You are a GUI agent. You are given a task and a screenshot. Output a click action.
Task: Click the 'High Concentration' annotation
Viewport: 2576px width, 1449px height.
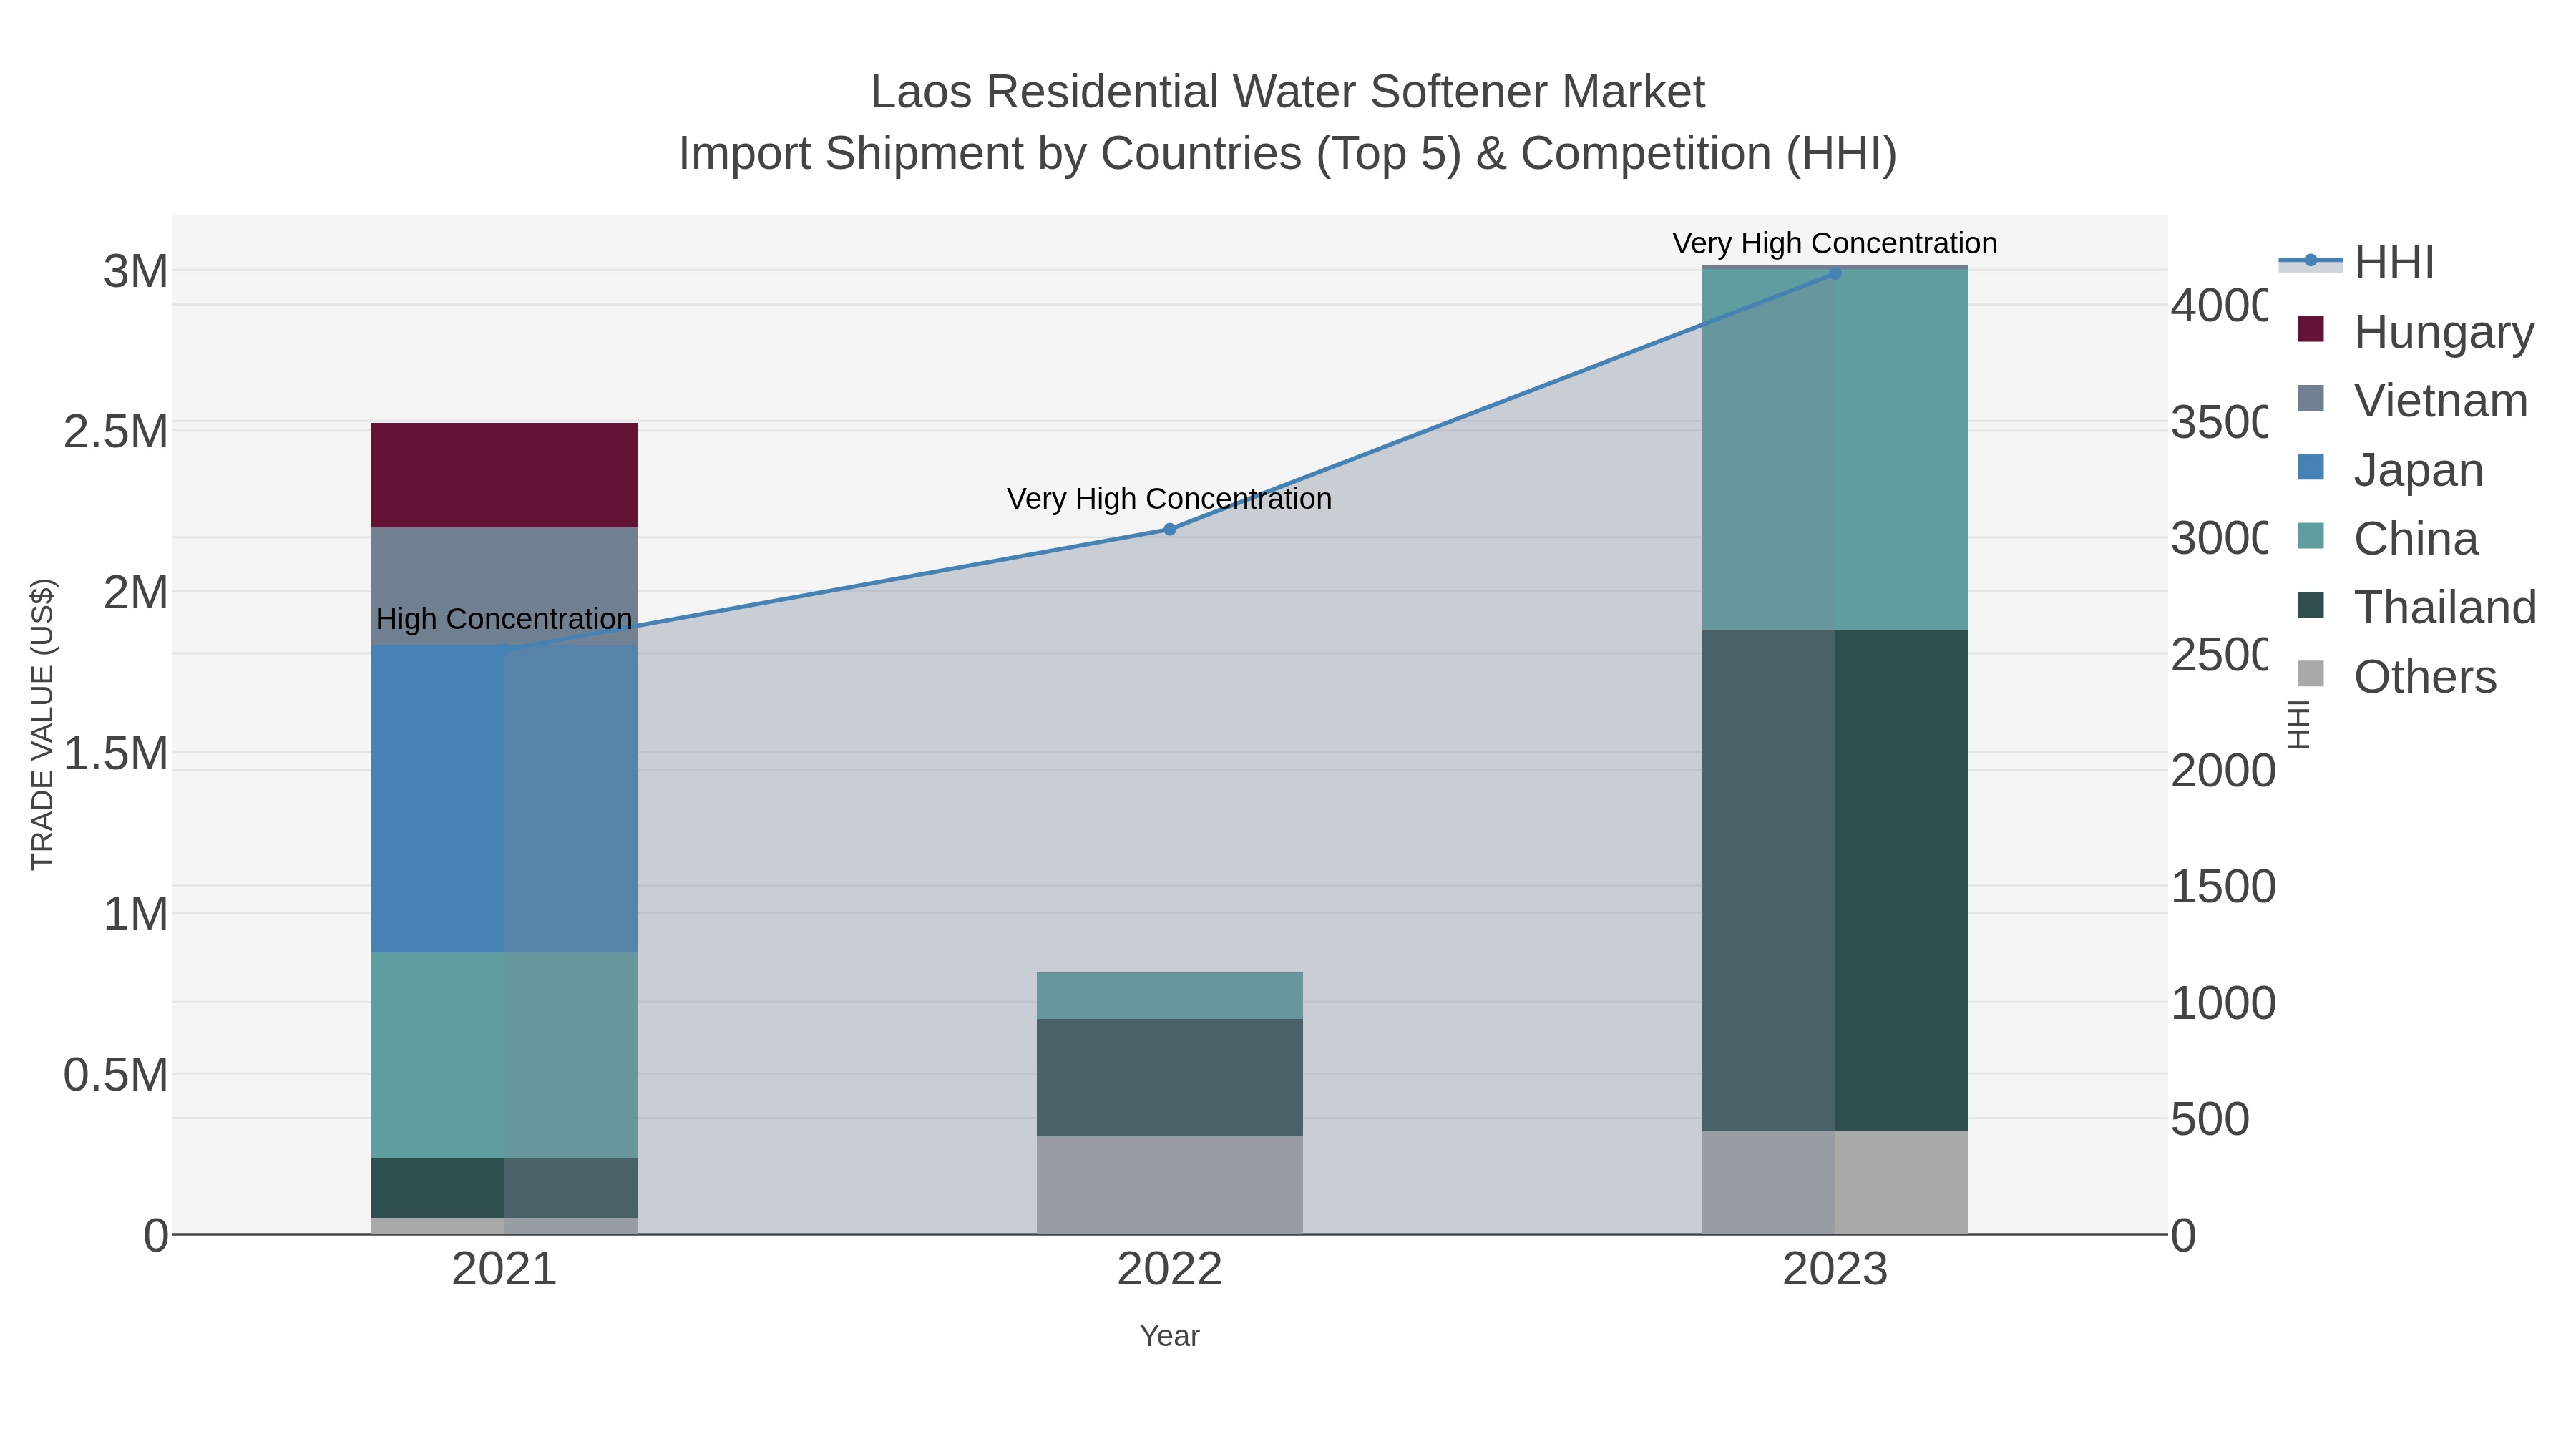point(504,619)
